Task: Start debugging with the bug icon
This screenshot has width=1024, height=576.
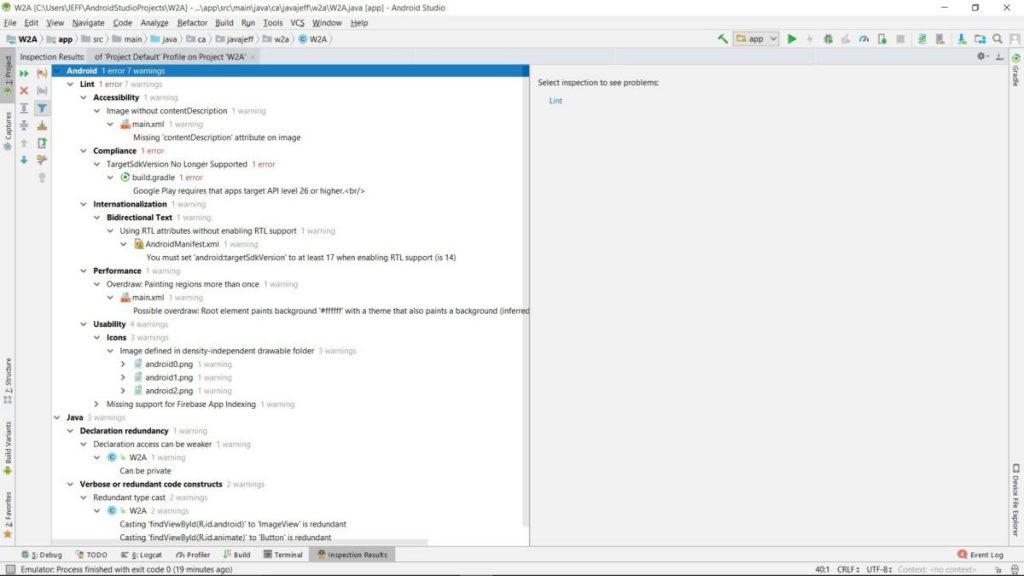Action: coord(828,39)
